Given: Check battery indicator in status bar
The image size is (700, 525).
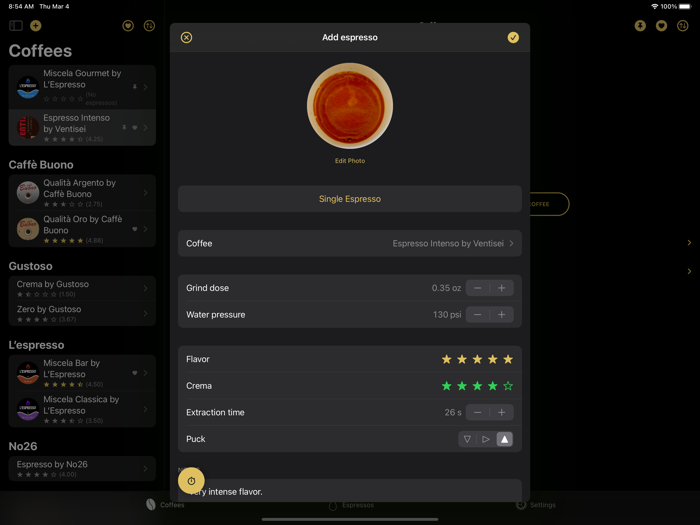Looking at the screenshot, I should pos(685,7).
